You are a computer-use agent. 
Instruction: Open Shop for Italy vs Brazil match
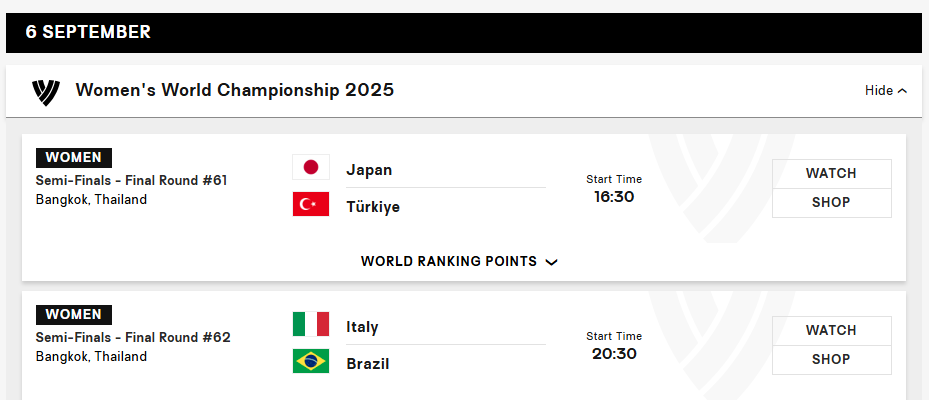pos(831,359)
